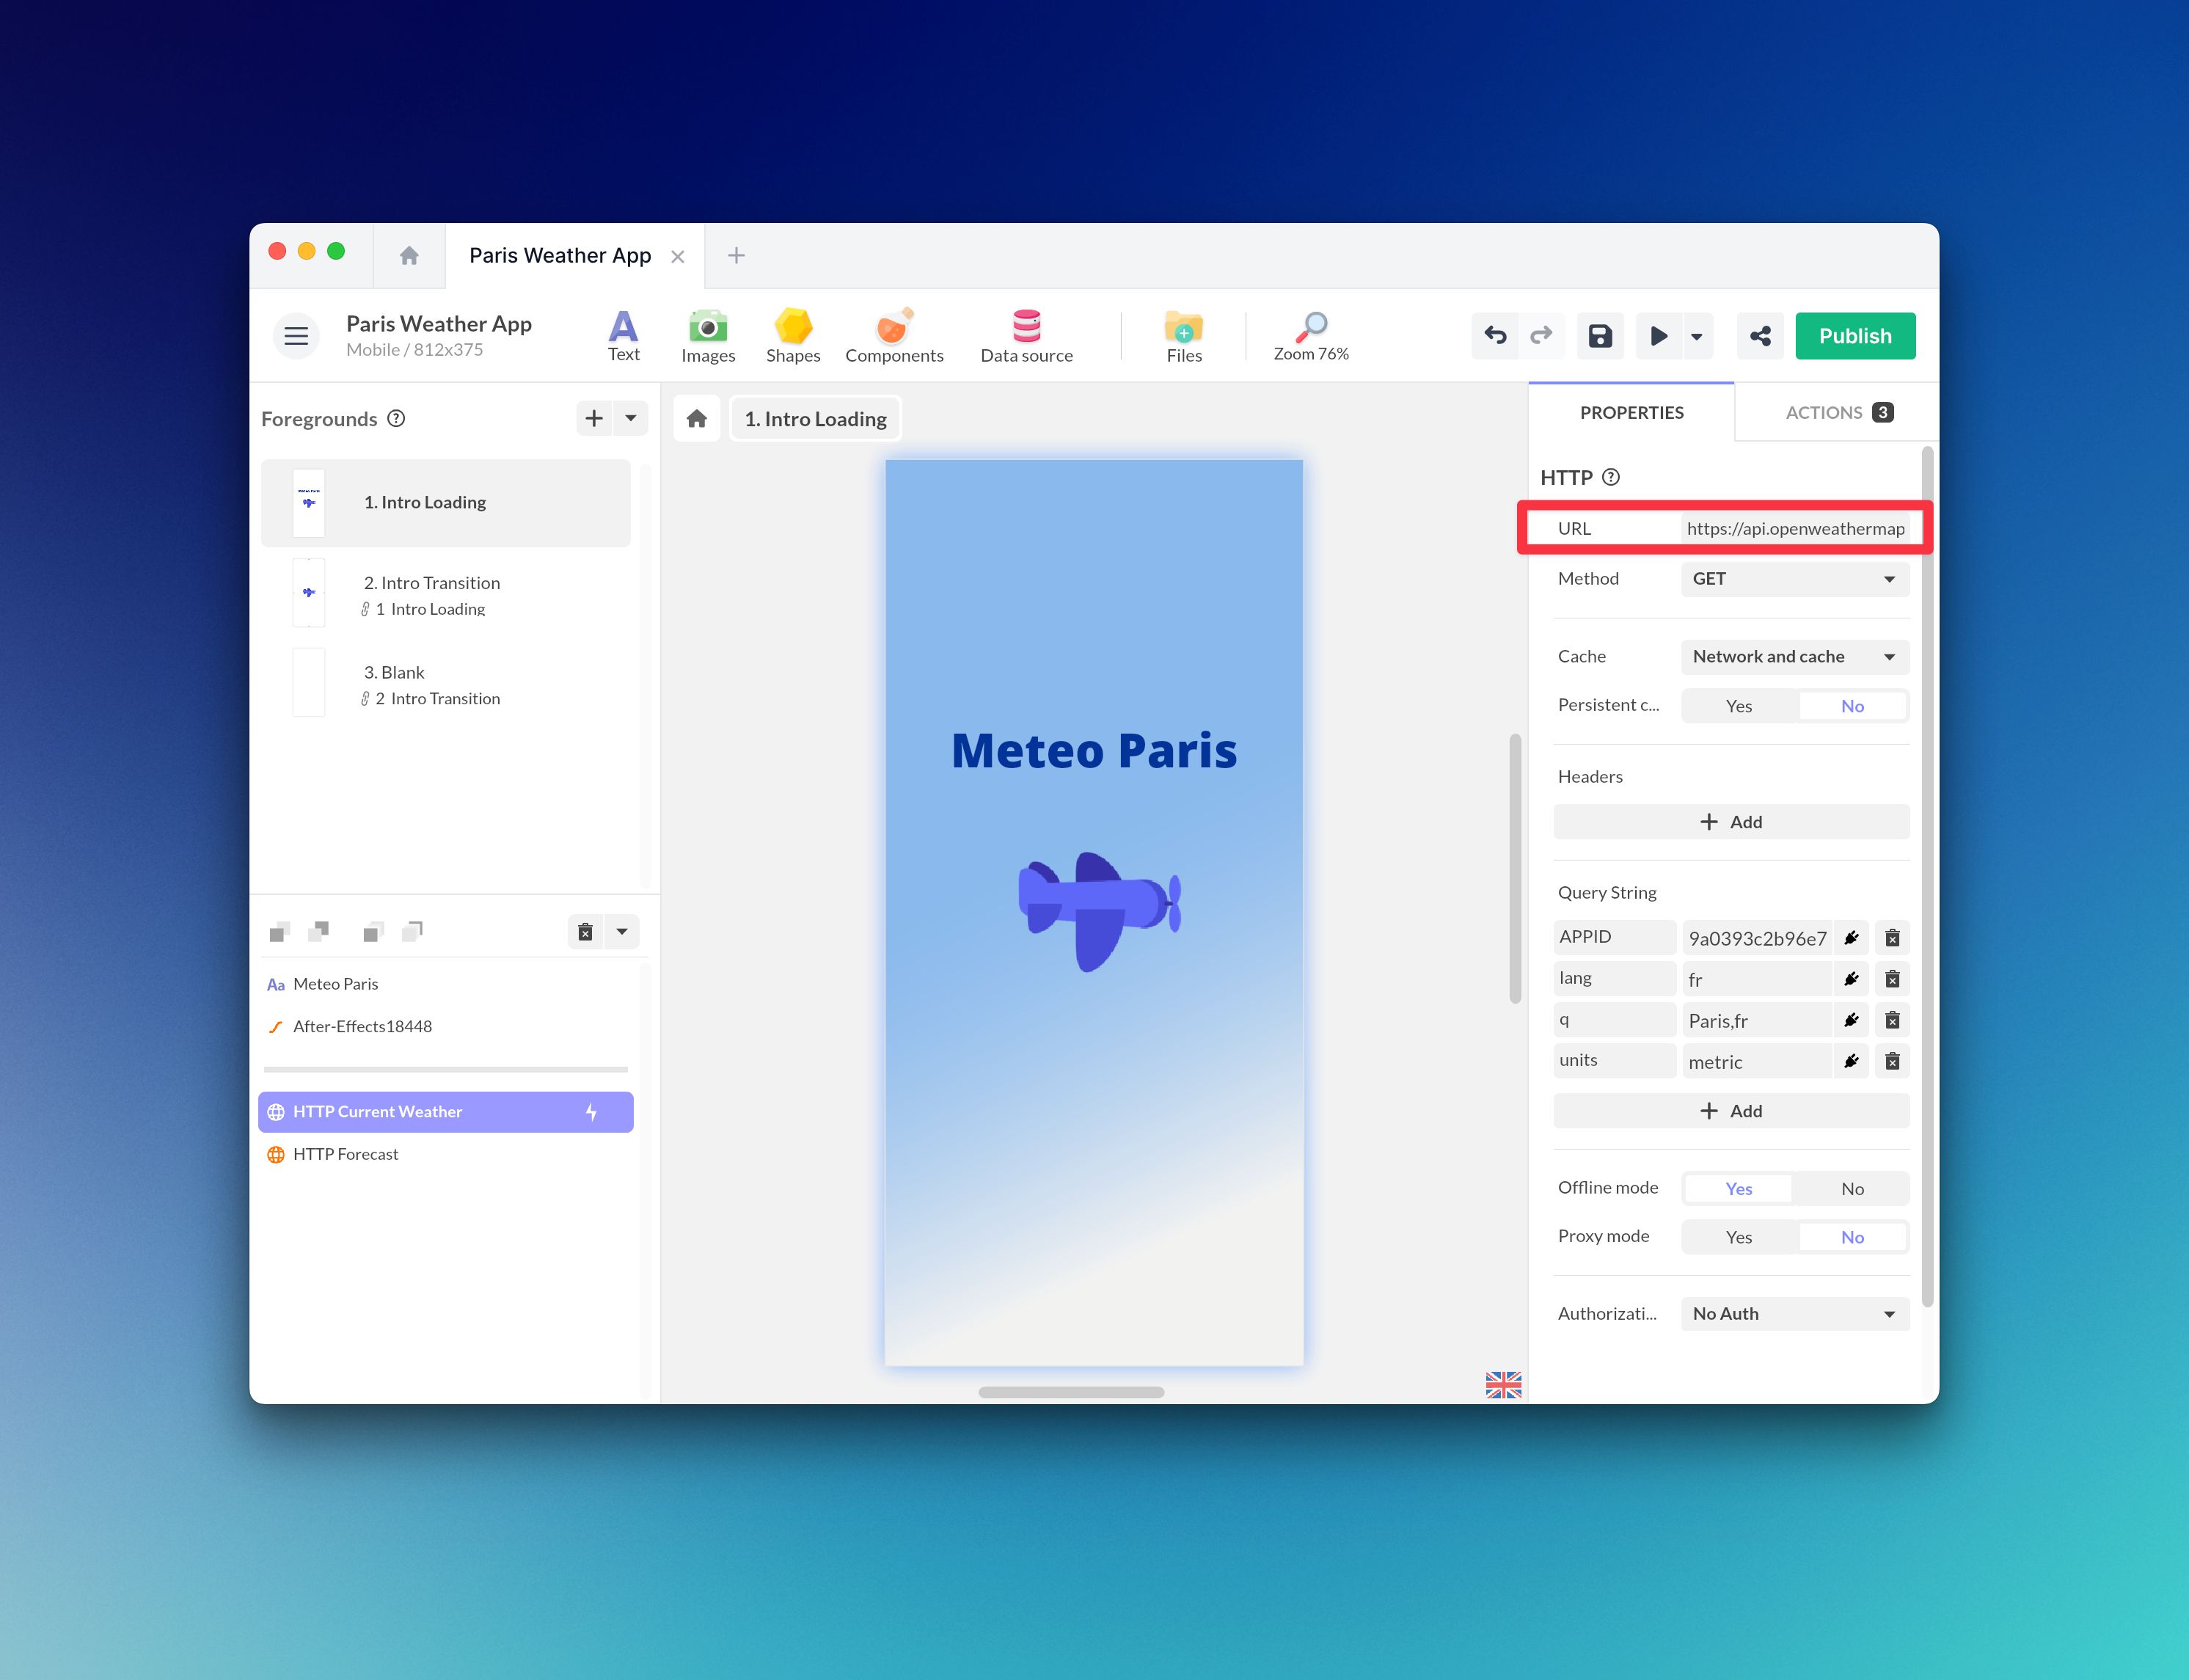Screen dimensions: 2189x1680
Task: Set Proxy mode to Yes
Action: [x=1738, y=1237]
